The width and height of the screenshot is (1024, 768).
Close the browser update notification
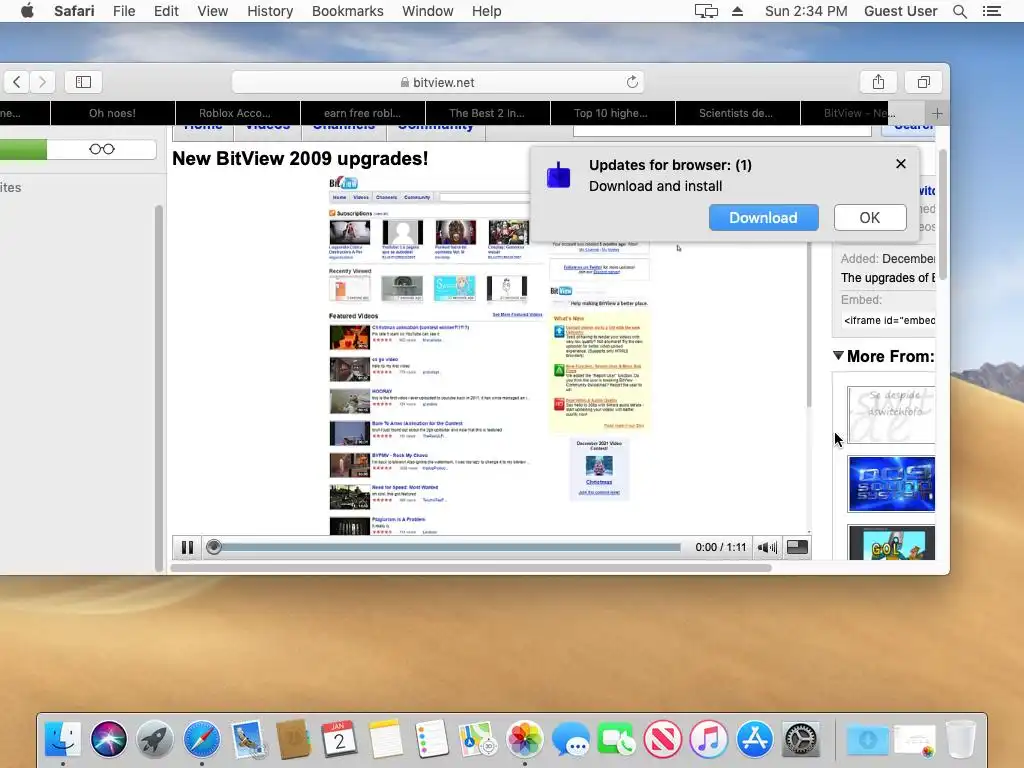901,164
